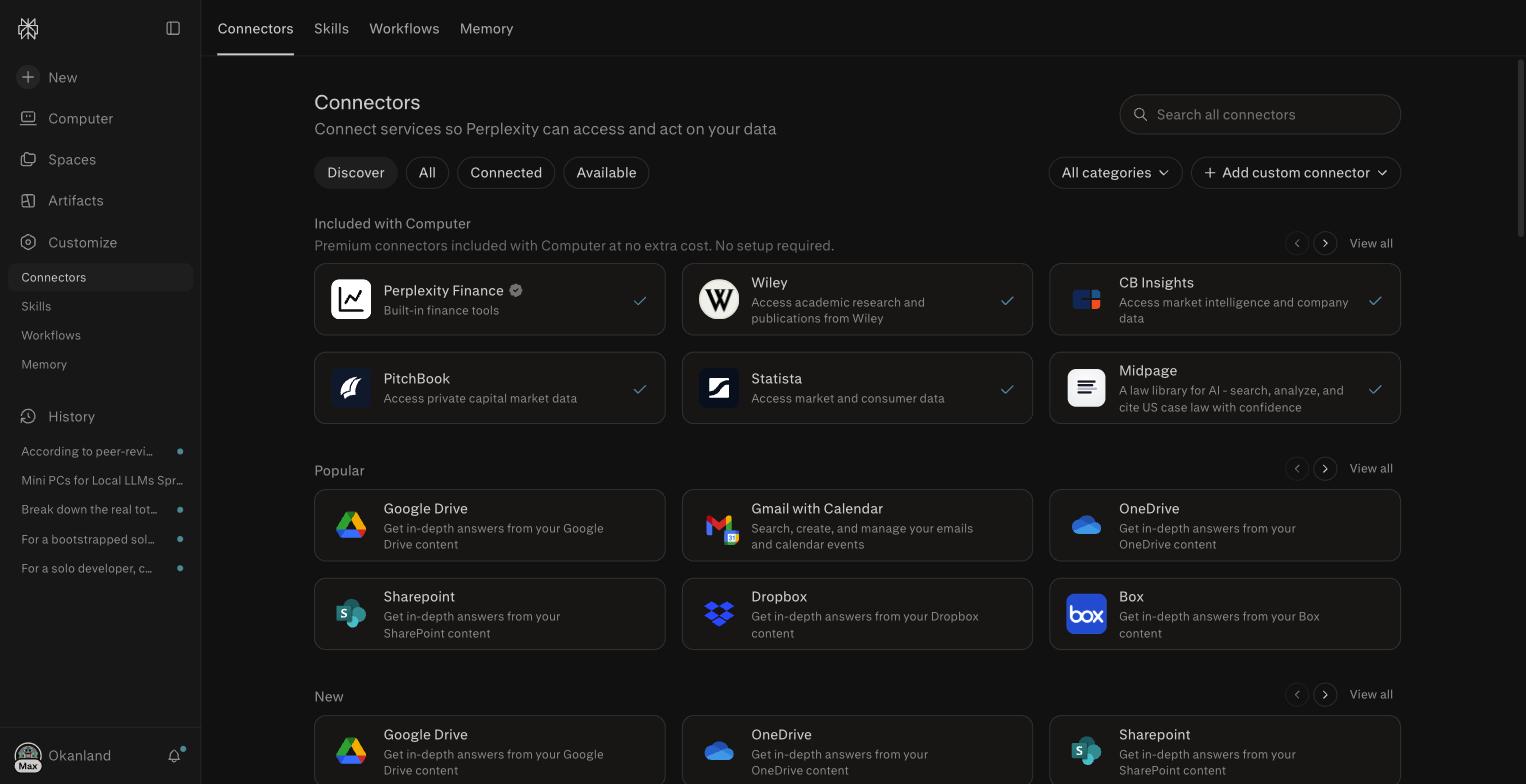This screenshot has width=1526, height=784.
Task: Select the Connected filter pill
Action: [x=506, y=172]
